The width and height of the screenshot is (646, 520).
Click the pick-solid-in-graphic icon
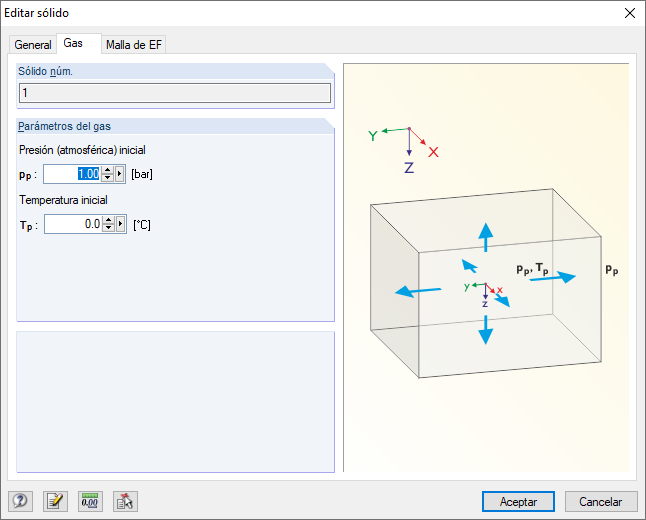pyautogui.click(x=125, y=501)
